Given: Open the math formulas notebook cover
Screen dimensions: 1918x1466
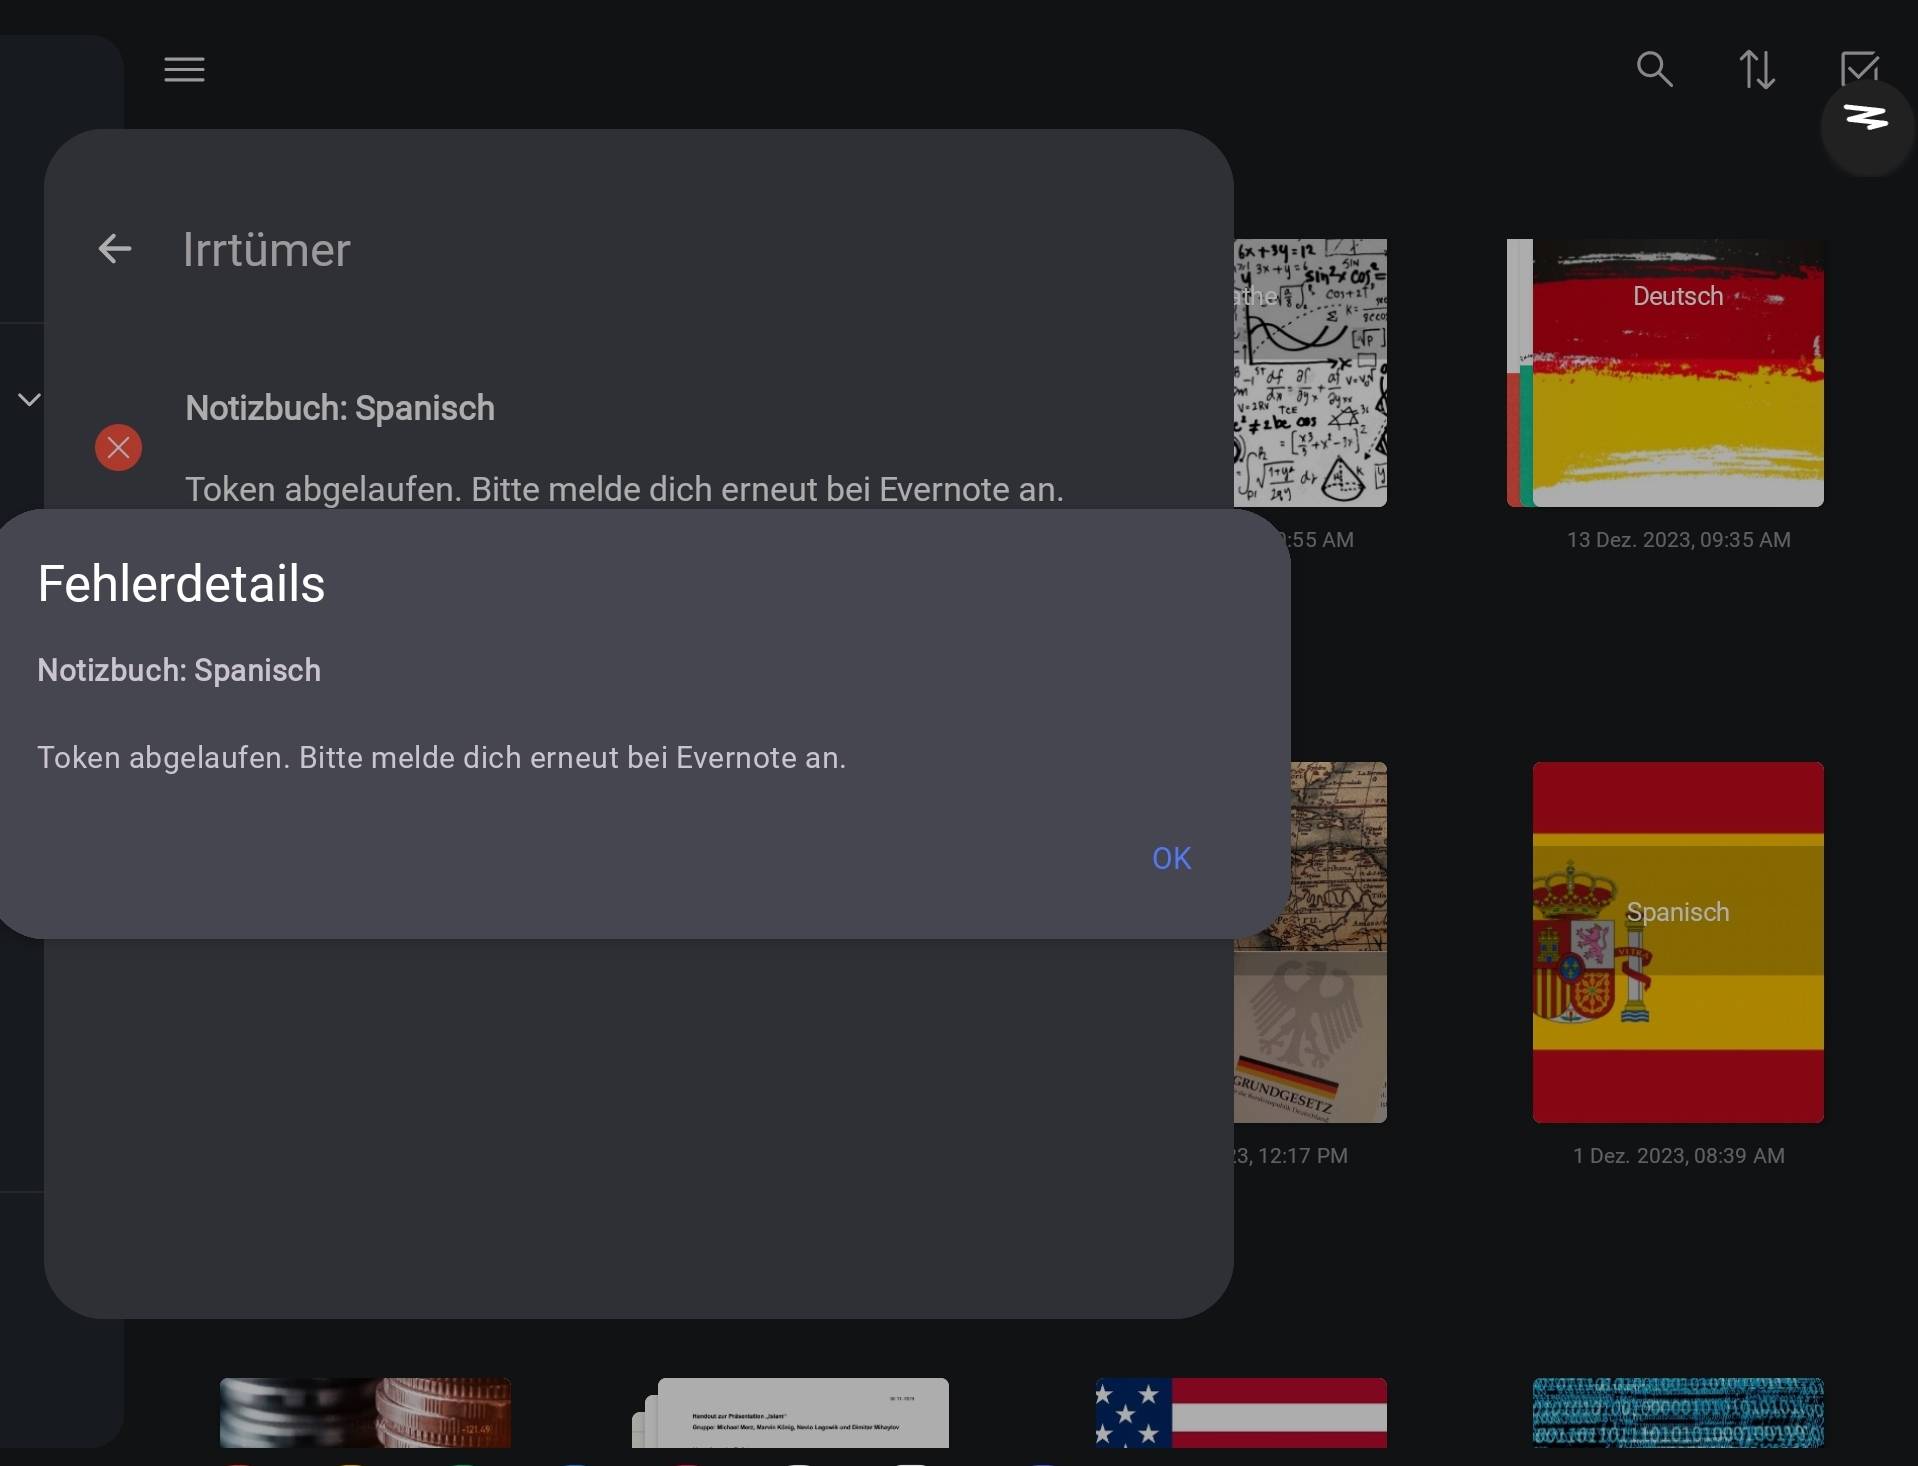Looking at the screenshot, I should [x=1310, y=372].
